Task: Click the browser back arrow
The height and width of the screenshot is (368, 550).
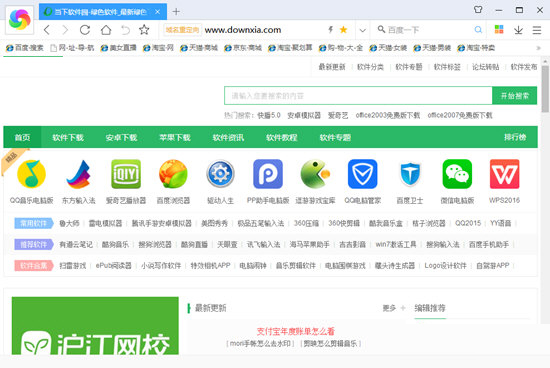Action: [x=47, y=30]
